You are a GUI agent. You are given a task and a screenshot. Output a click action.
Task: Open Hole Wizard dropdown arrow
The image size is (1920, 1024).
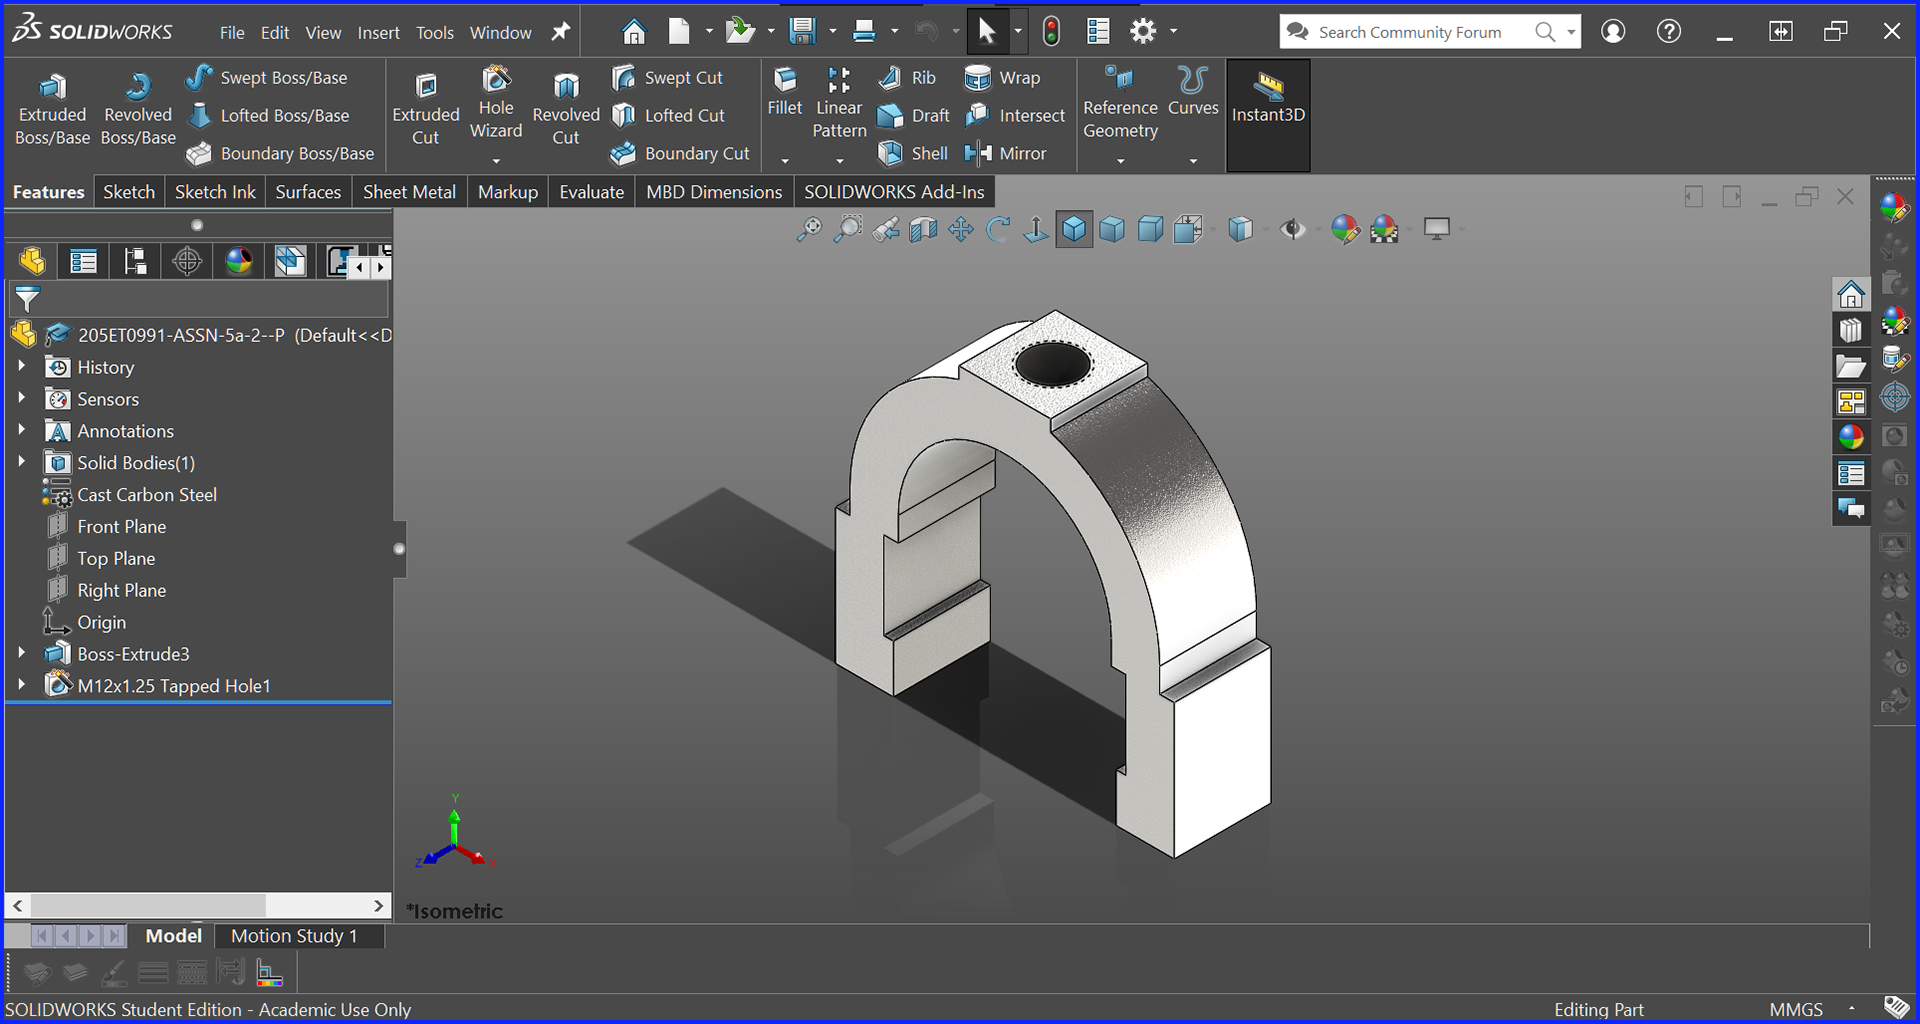click(x=496, y=161)
